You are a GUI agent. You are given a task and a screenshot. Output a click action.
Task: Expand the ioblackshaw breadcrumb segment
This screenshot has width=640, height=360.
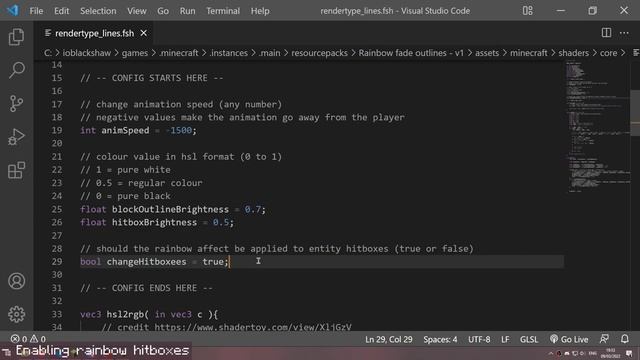click(x=87, y=53)
